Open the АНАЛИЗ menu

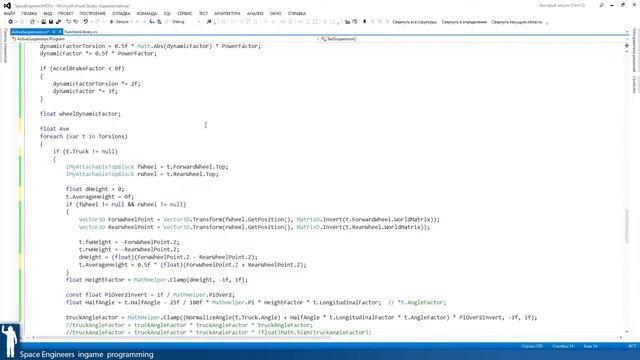pyautogui.click(x=255, y=13)
